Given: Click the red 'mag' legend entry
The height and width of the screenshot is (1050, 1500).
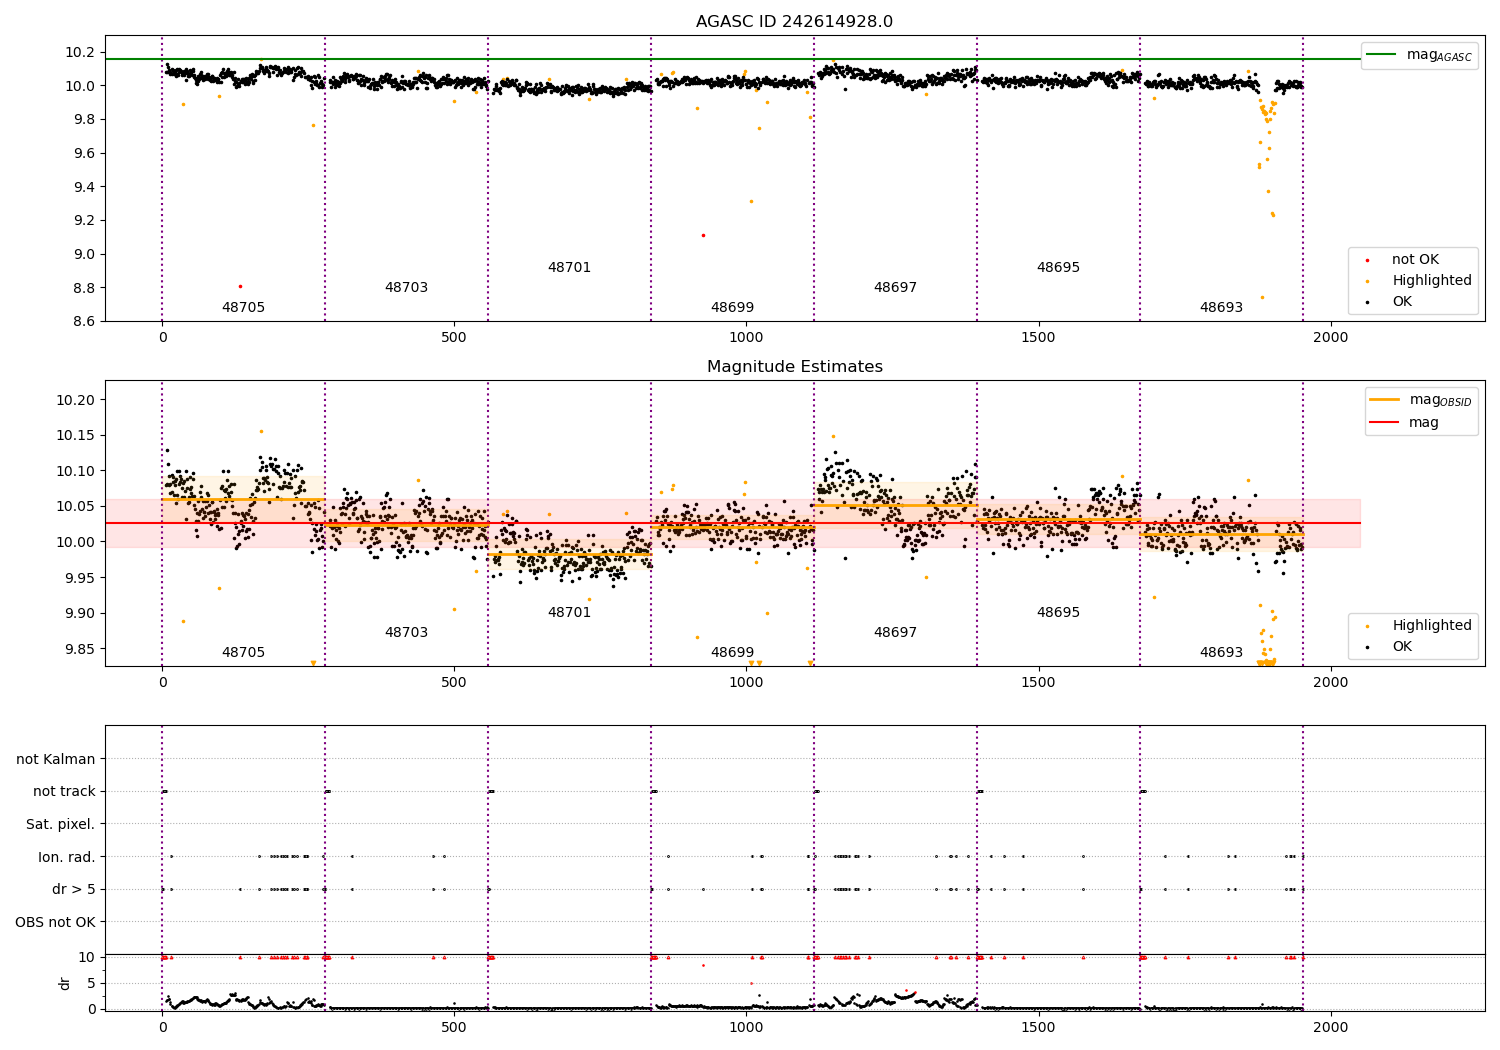Looking at the screenshot, I should tap(1404, 422).
